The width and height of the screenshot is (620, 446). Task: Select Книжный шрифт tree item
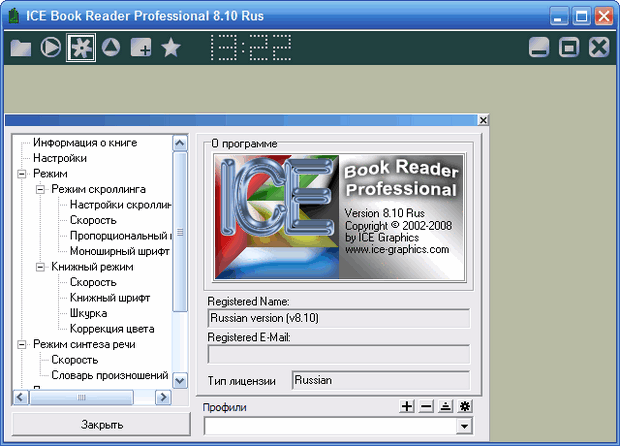coord(110,298)
